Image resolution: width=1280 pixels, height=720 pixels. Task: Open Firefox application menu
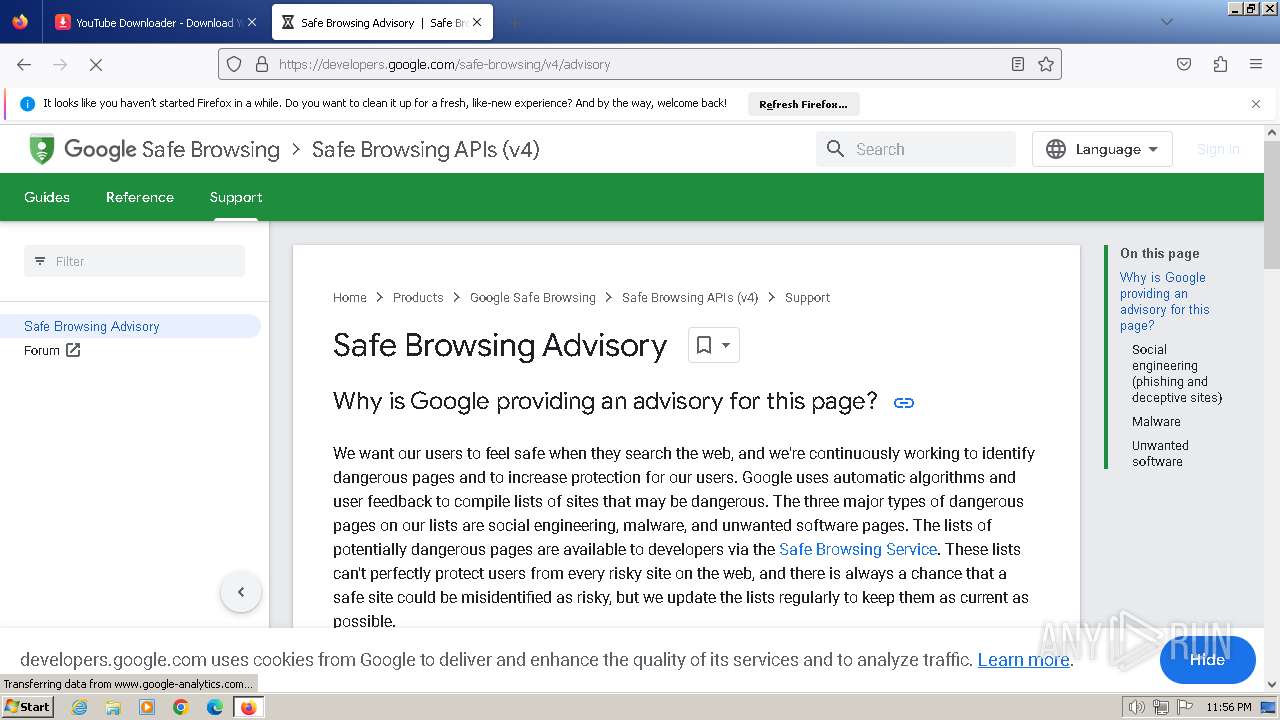1256,64
